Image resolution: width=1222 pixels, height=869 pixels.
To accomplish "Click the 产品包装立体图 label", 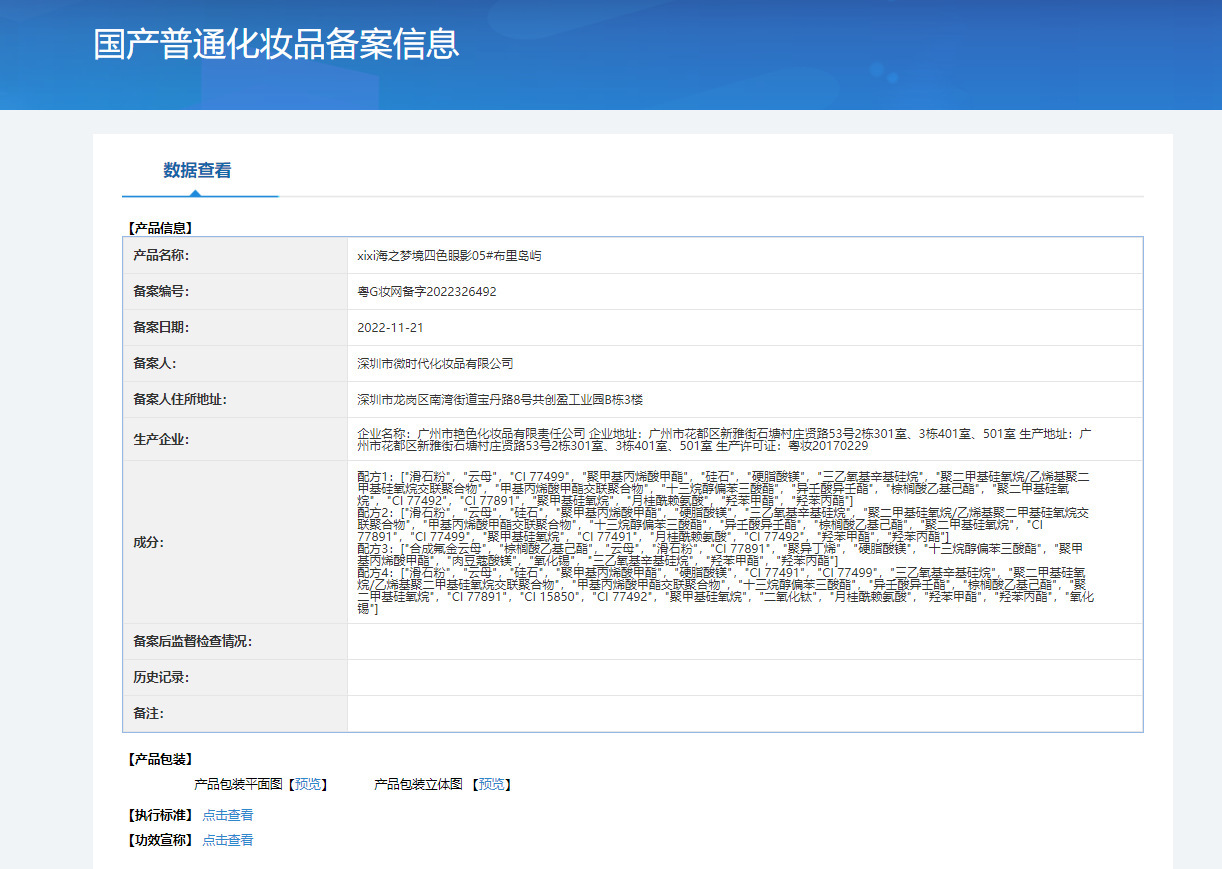I will point(418,784).
